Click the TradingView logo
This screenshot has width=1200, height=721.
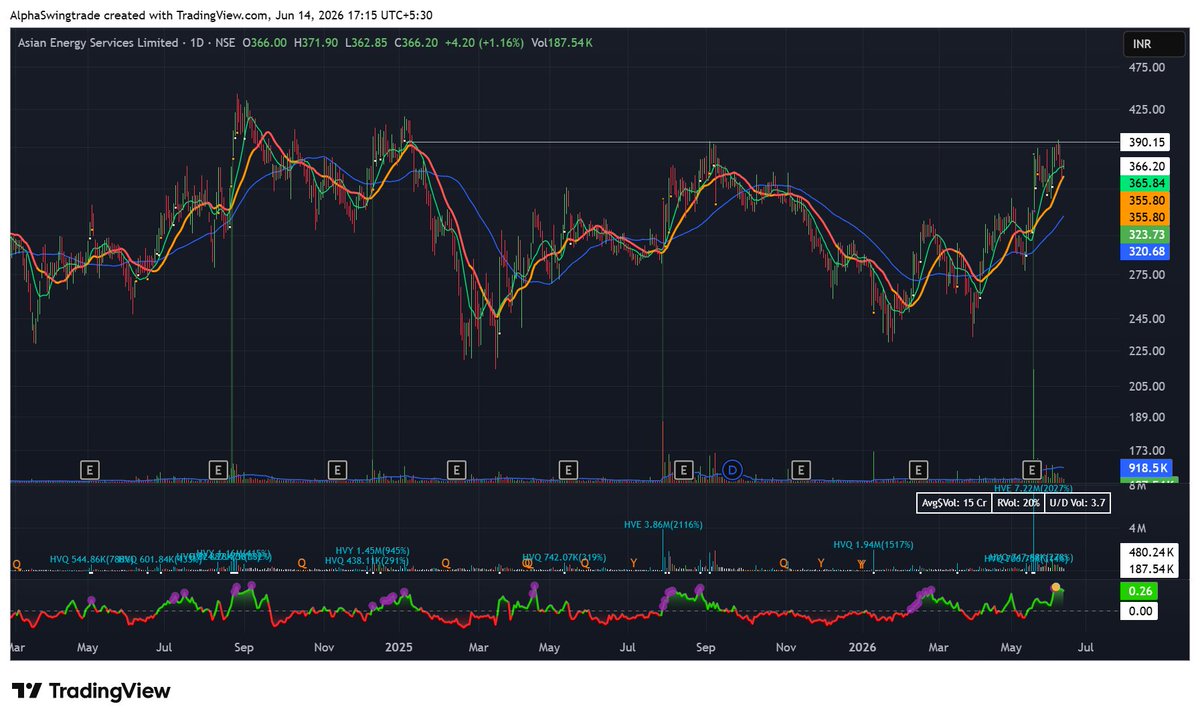click(92, 691)
